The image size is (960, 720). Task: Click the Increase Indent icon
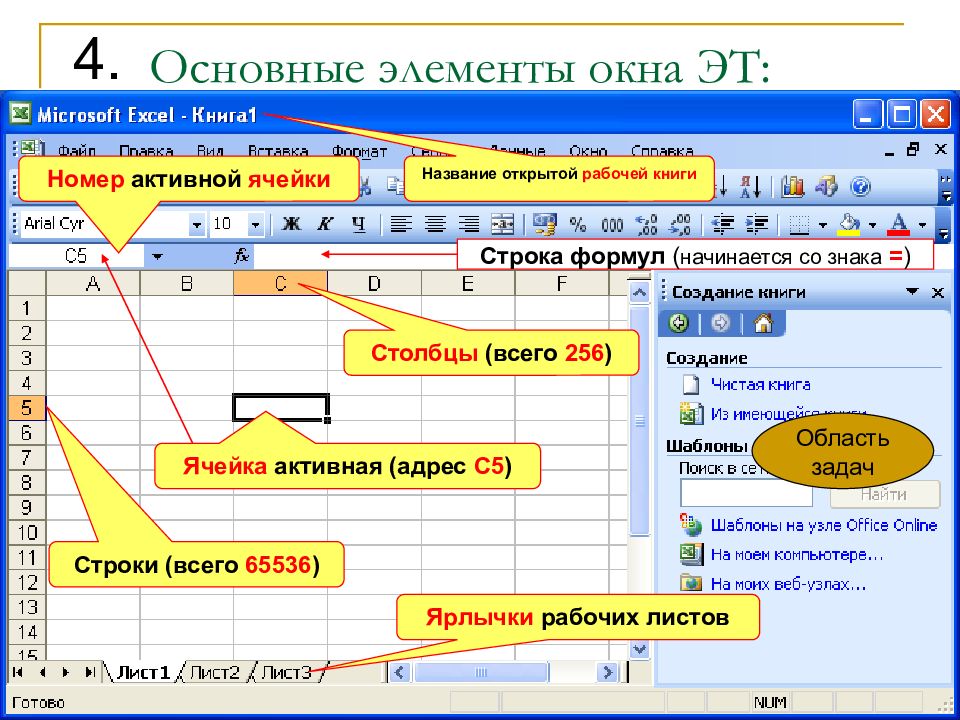[x=757, y=225]
